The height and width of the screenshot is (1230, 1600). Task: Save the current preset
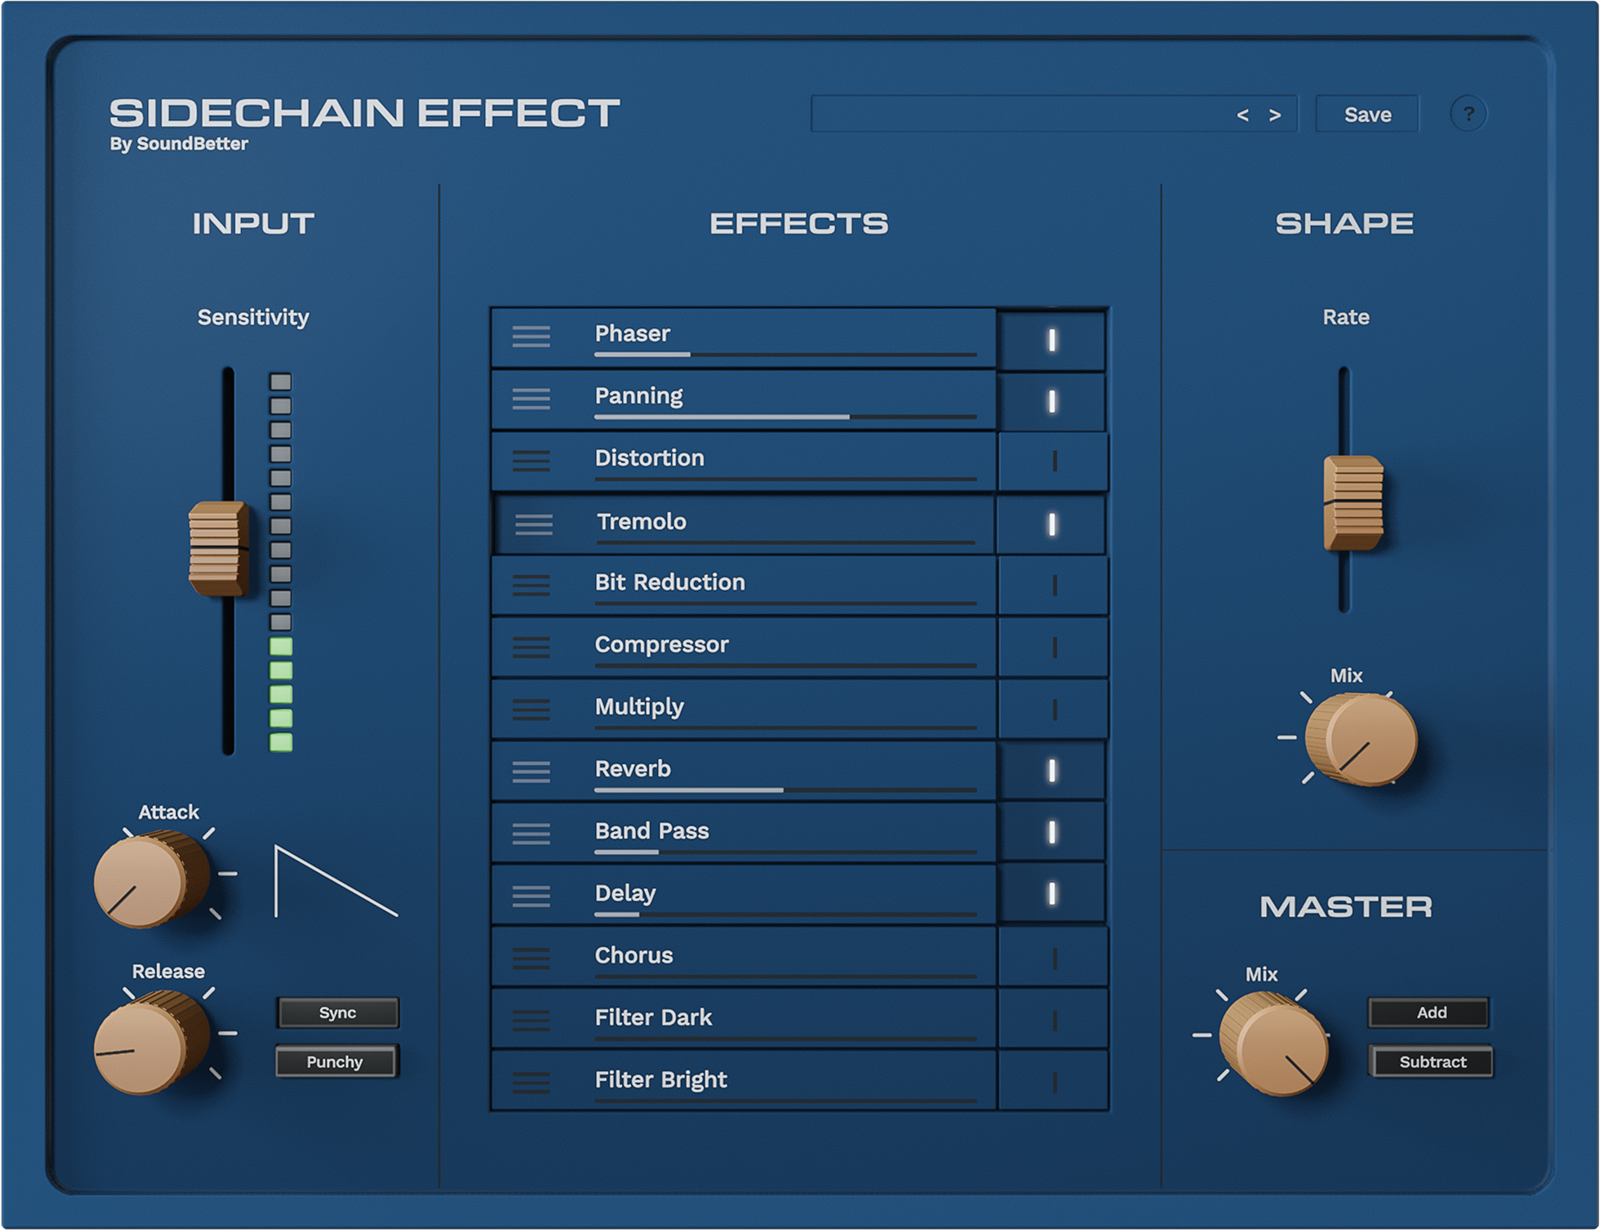click(x=1367, y=115)
